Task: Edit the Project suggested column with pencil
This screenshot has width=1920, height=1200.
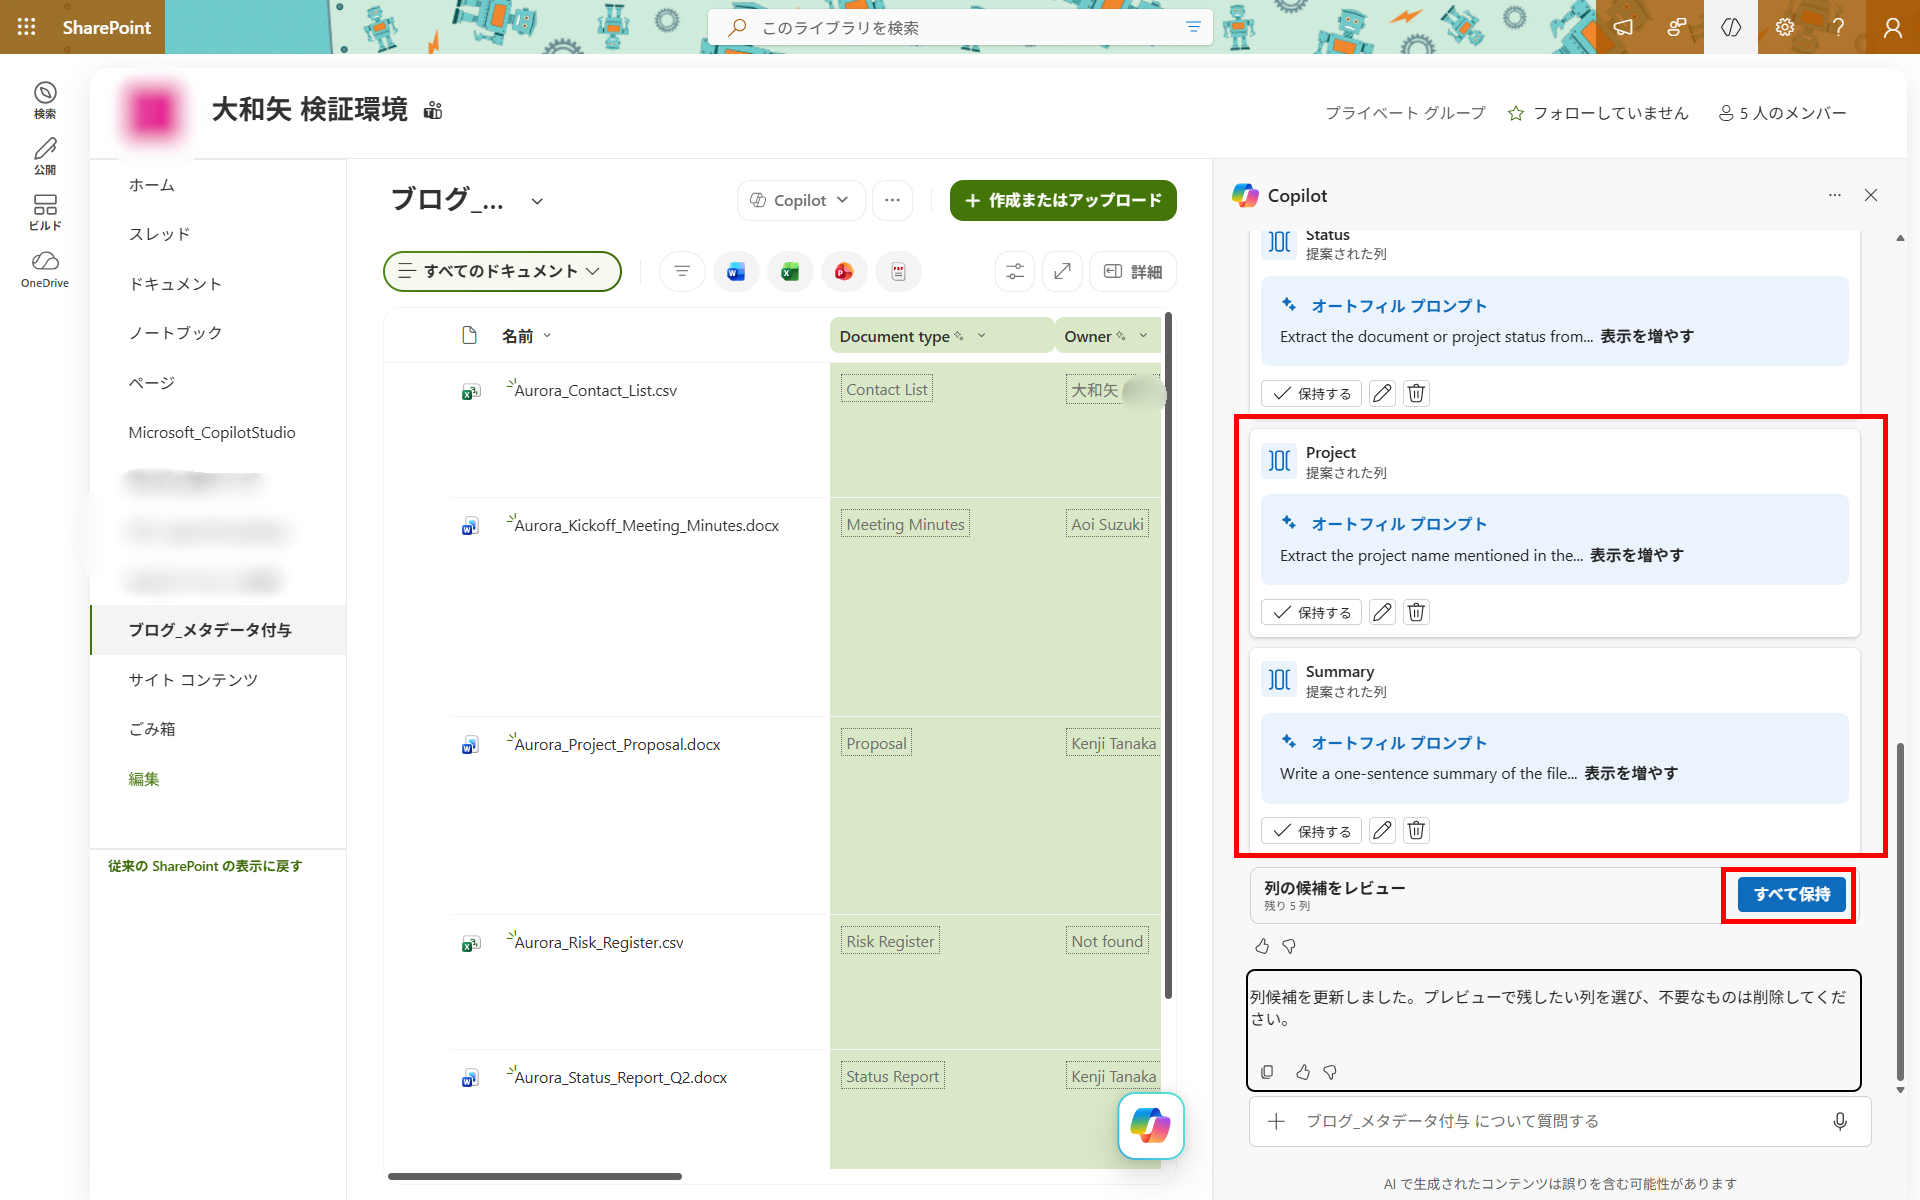Action: coord(1382,612)
